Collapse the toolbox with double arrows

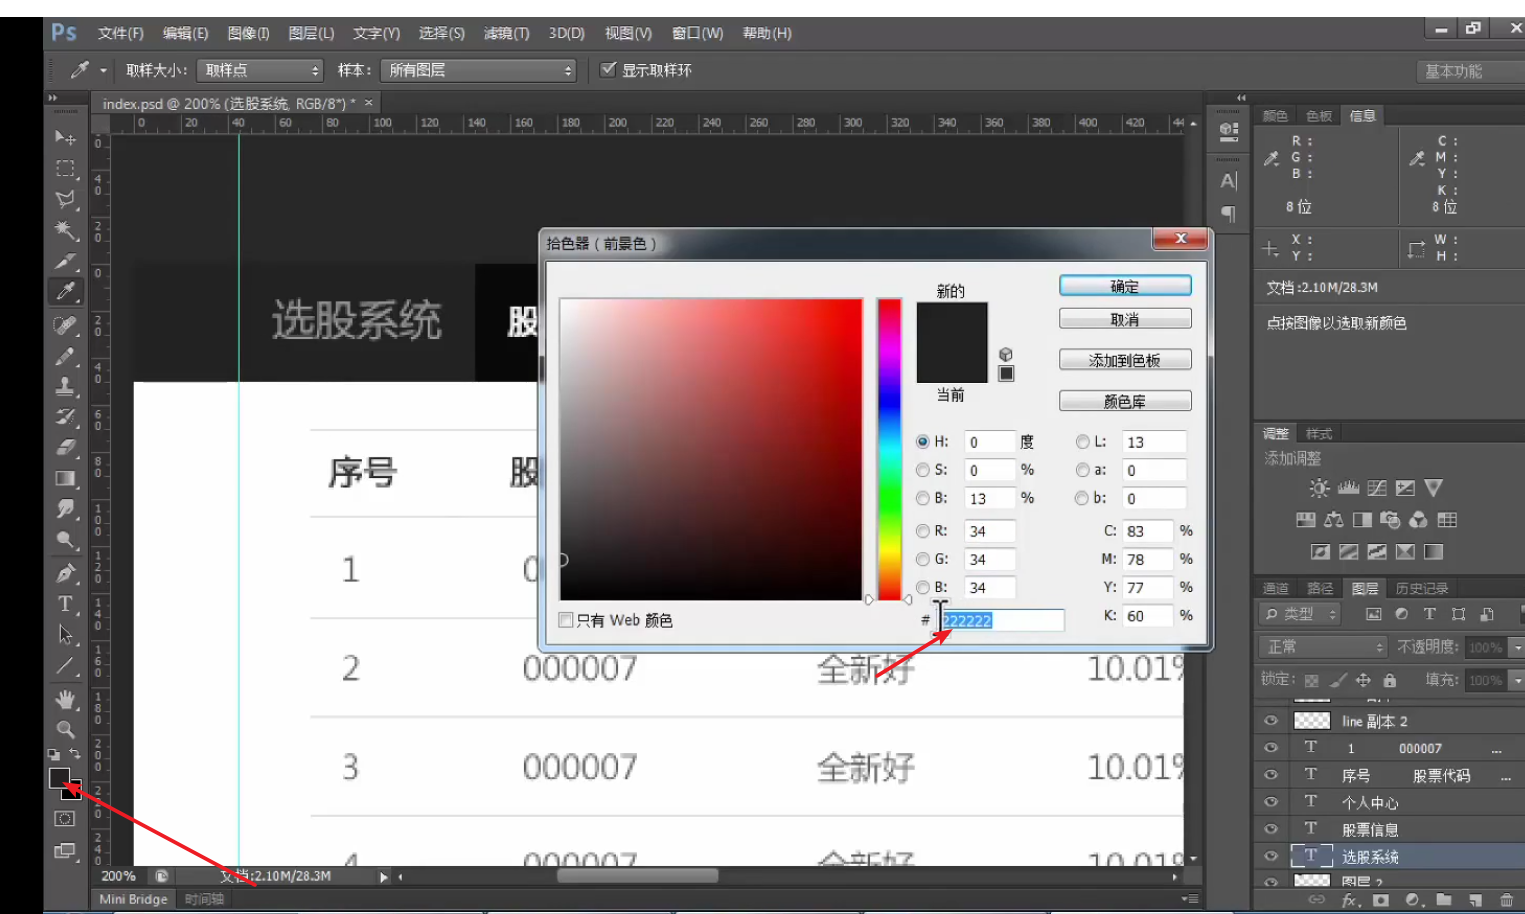click(53, 98)
